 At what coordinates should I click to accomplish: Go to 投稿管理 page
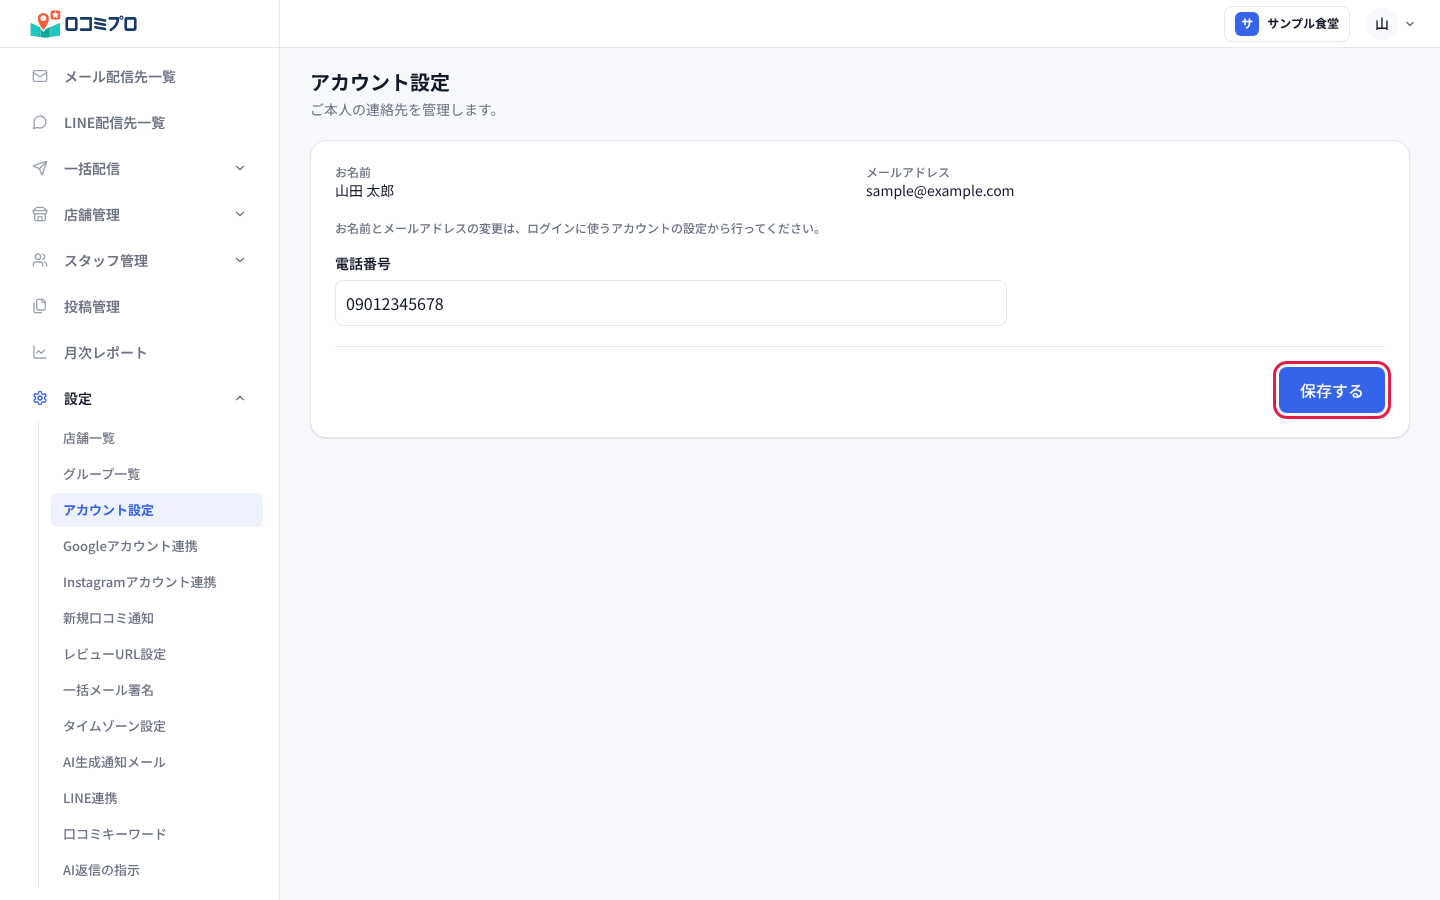point(140,307)
